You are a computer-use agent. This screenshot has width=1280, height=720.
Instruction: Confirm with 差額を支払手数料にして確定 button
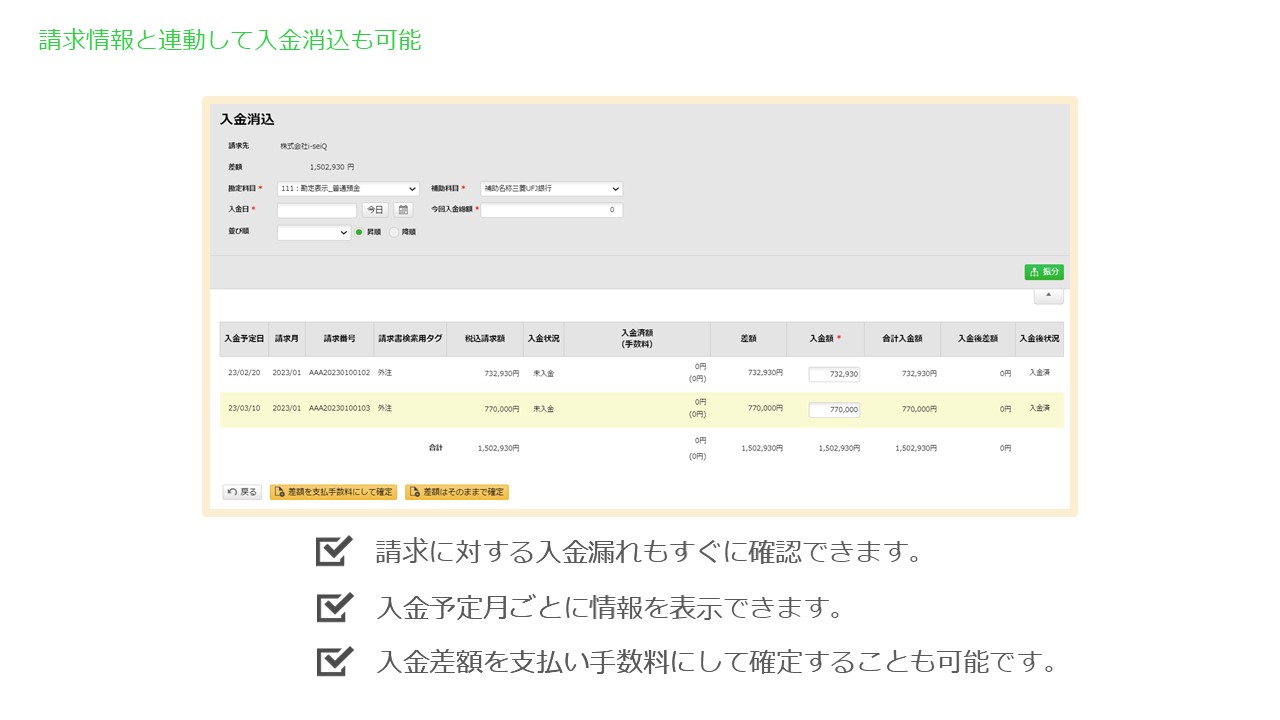[x=334, y=492]
